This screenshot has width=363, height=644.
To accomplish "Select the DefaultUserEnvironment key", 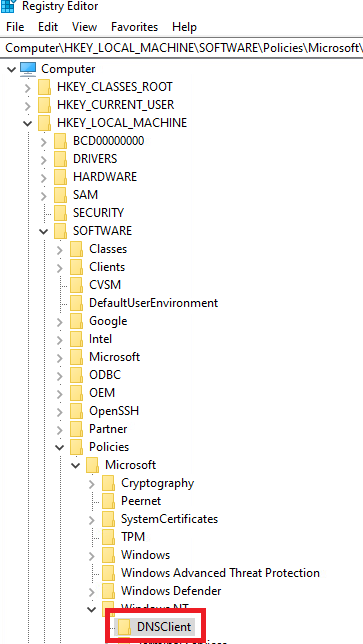I will [x=154, y=303].
